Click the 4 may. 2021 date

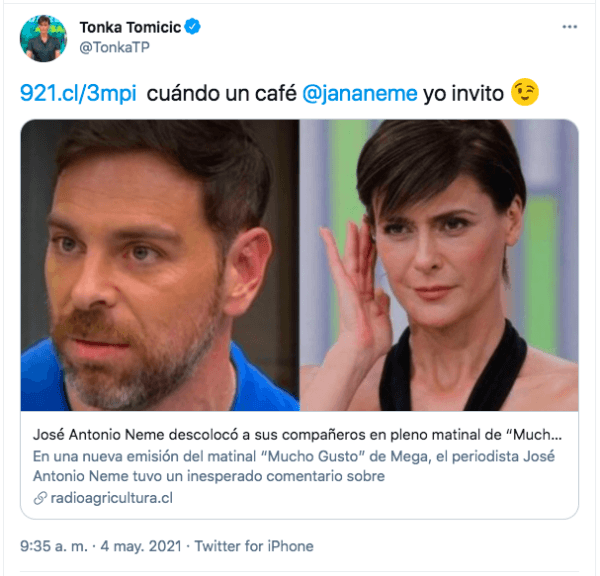[141, 546]
